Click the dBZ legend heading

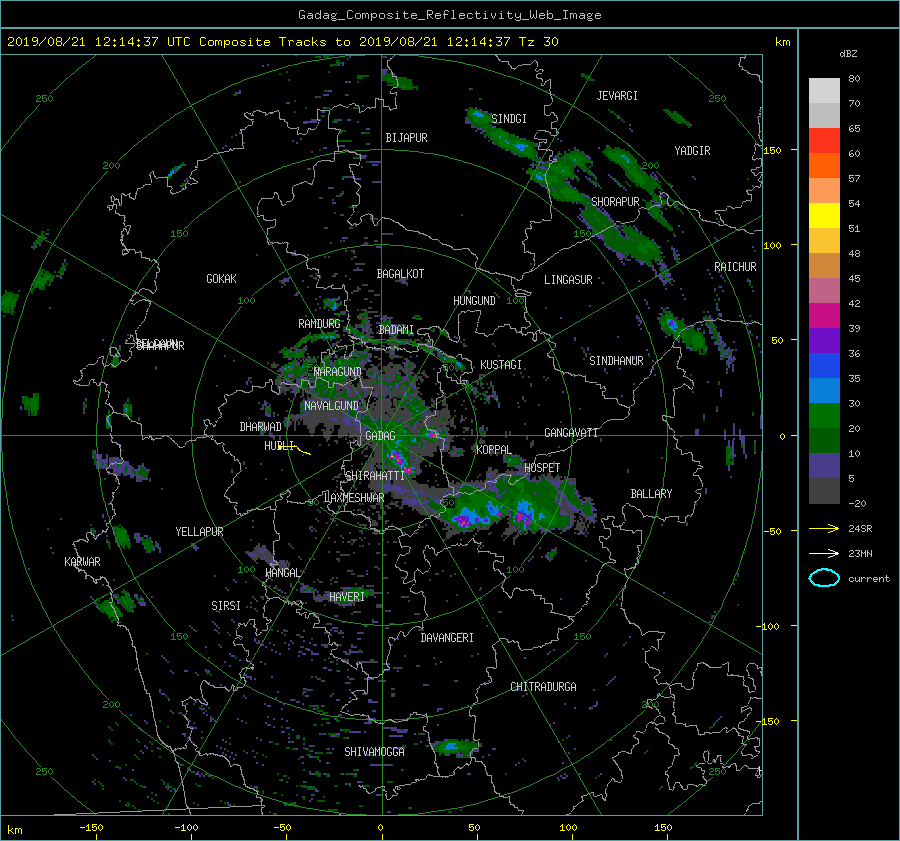pos(848,54)
